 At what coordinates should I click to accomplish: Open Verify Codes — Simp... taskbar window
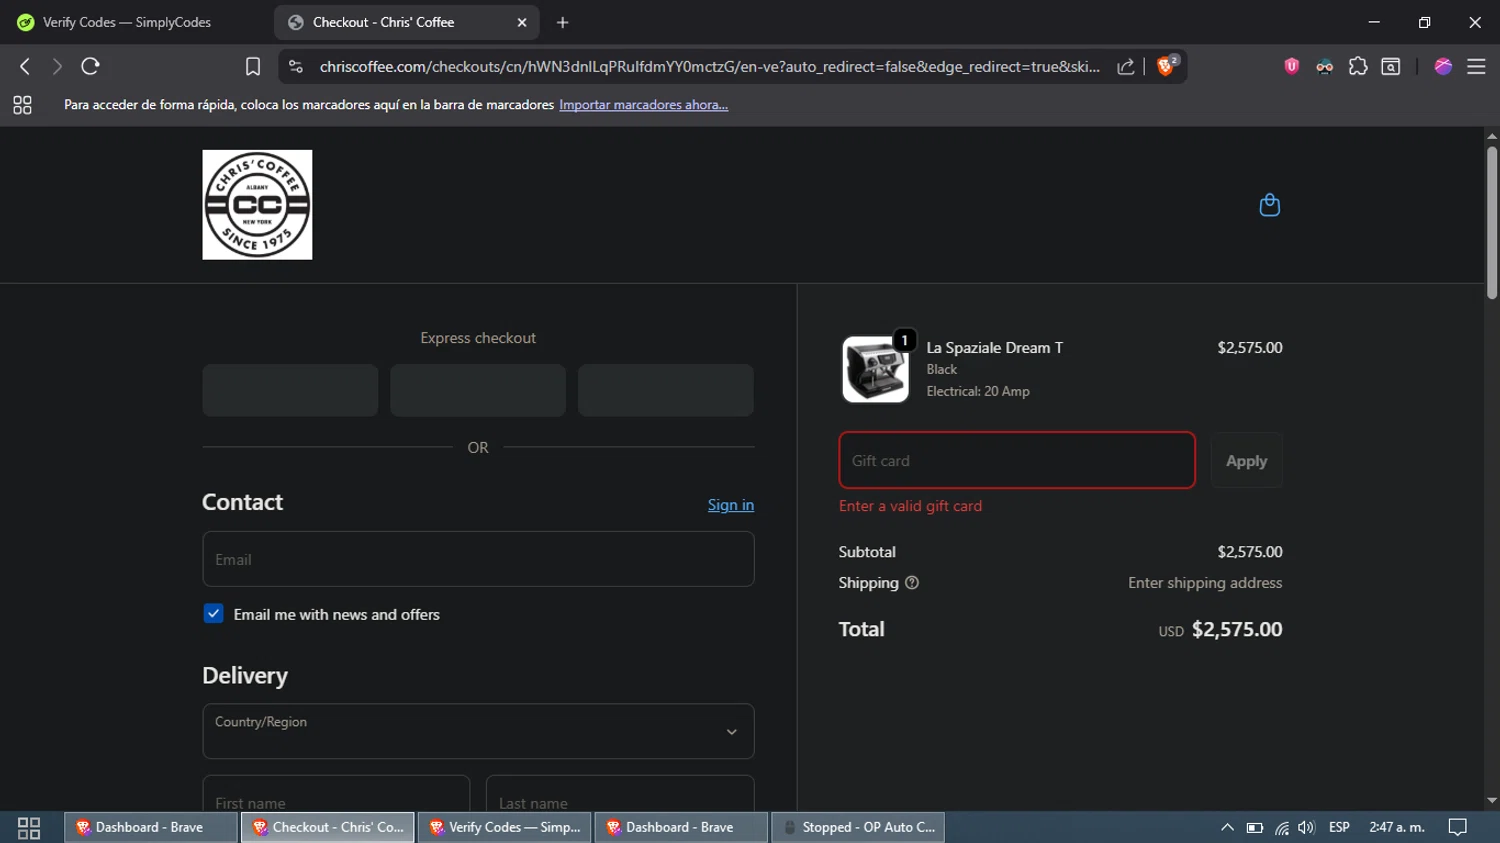[x=505, y=827]
